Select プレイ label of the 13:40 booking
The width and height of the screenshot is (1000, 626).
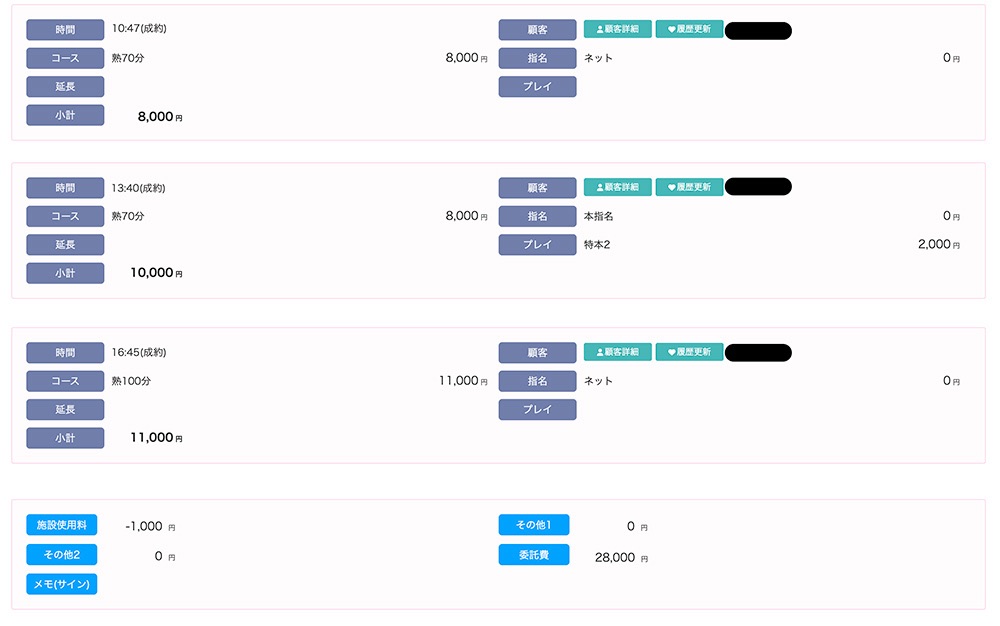click(538, 244)
